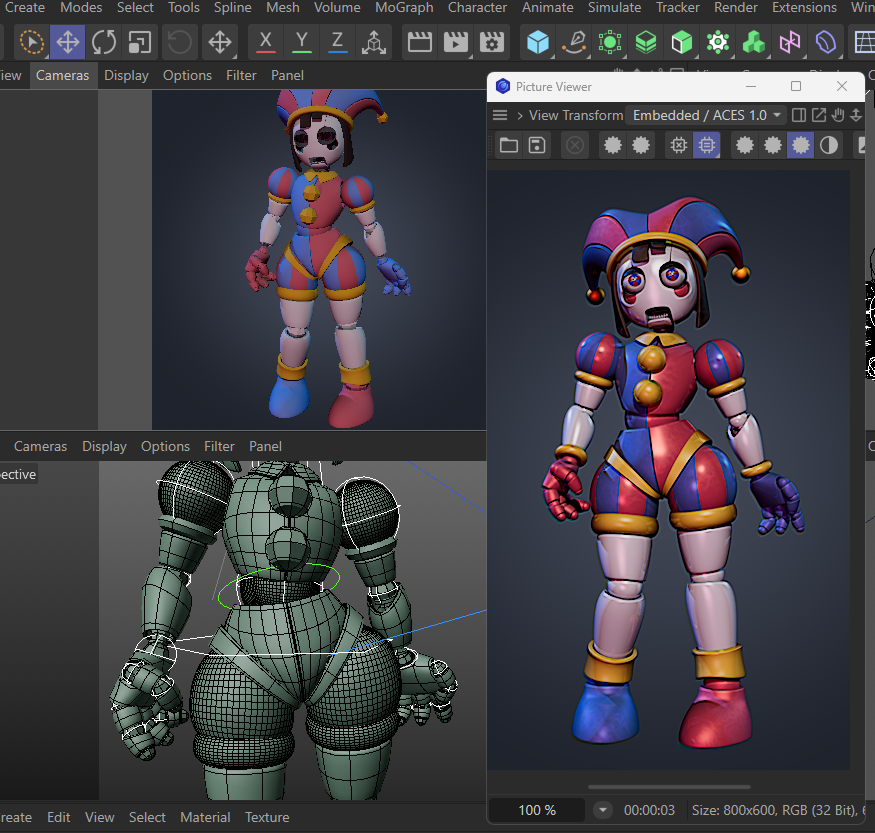Click the greyed-out reset rotation icon
Screen dimensions: 875x833
pos(179,42)
